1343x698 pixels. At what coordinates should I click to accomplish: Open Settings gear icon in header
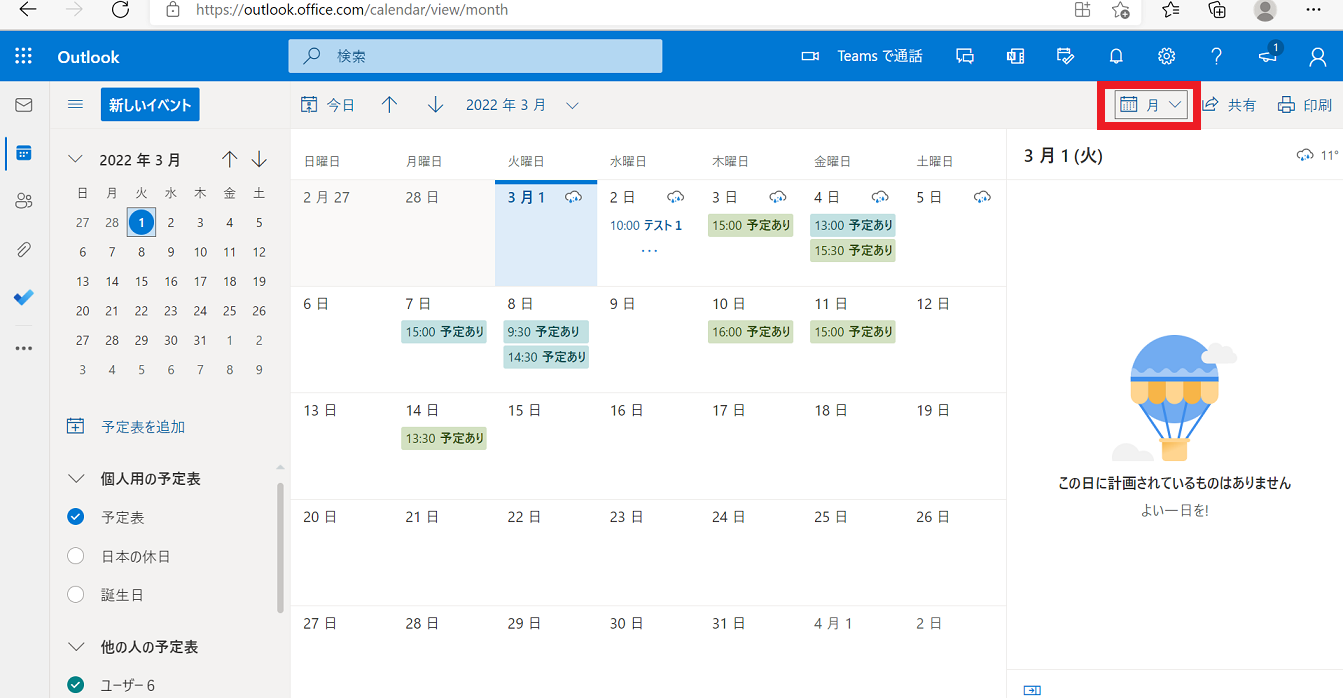click(x=1166, y=57)
